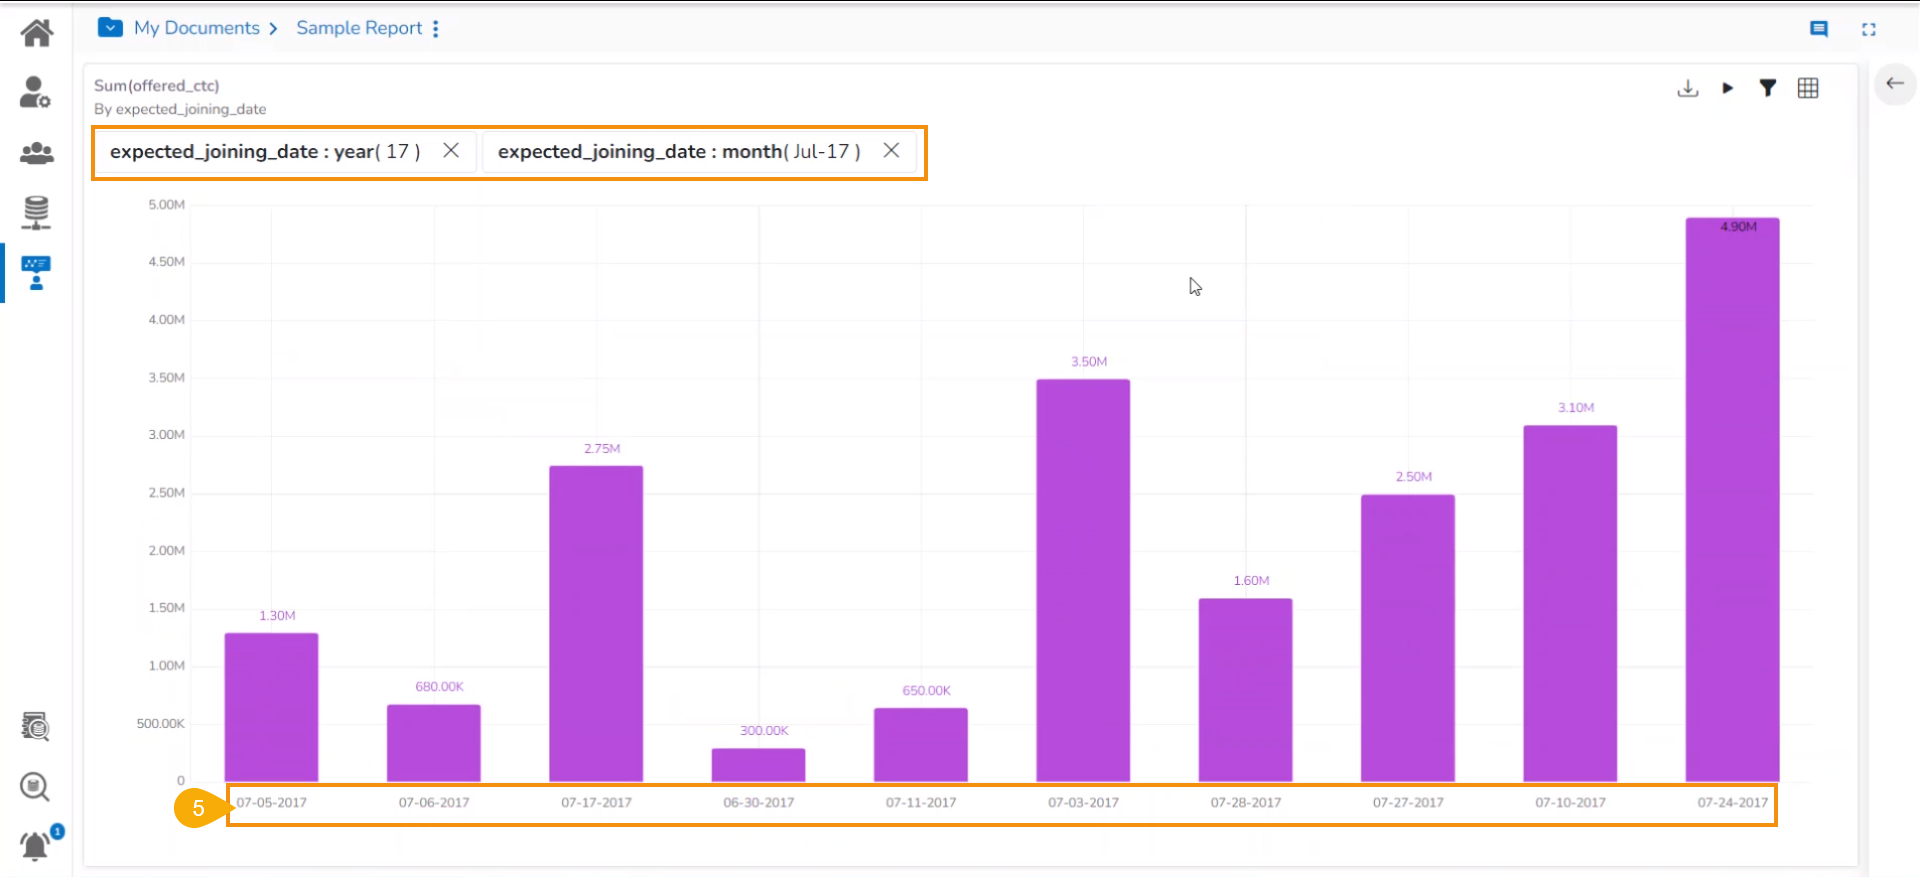Viewport: 1920px width, 877px height.
Task: Switch to grid table view icon
Action: (1808, 88)
